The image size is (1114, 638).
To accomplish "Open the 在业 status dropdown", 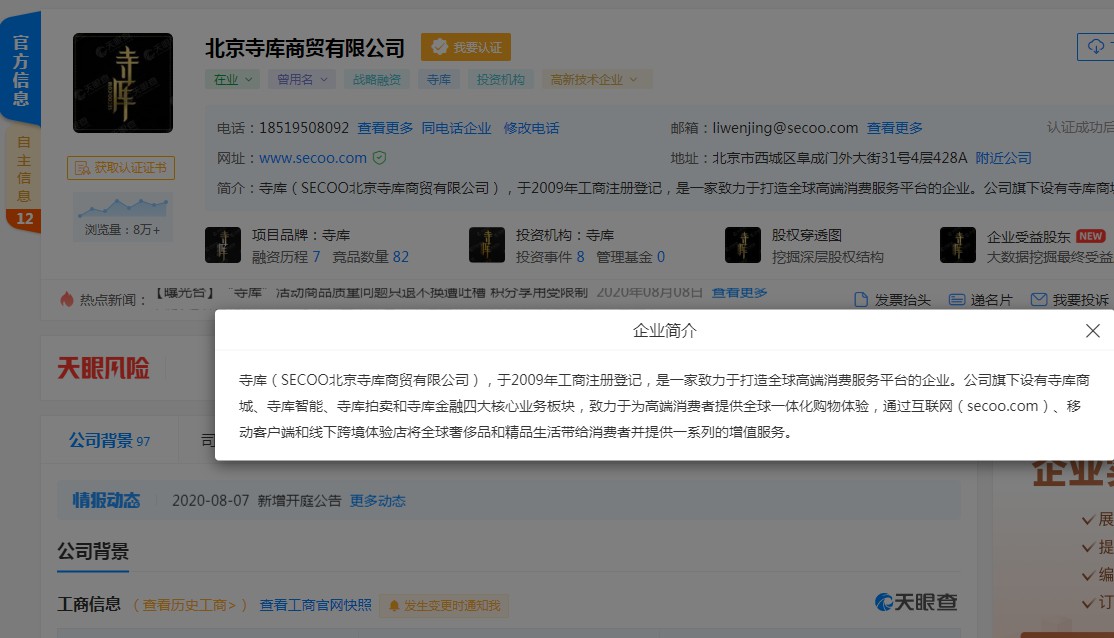I will pyautogui.click(x=232, y=80).
